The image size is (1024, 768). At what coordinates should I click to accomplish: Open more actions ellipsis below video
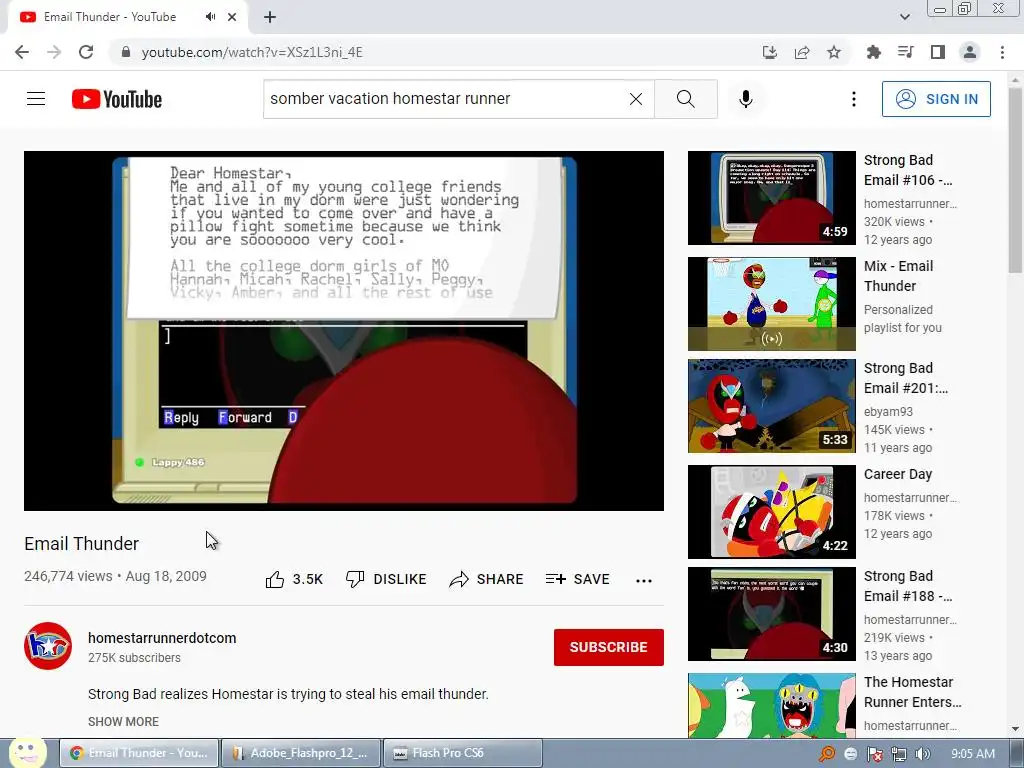tap(644, 580)
